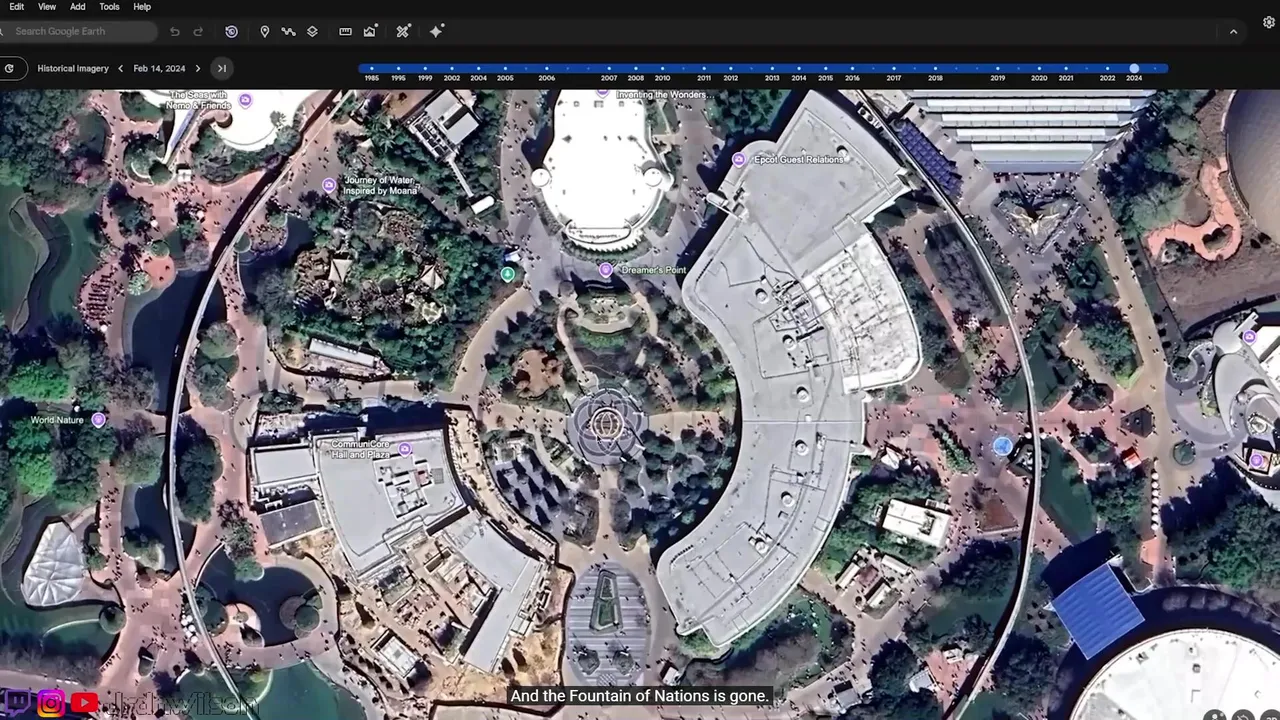This screenshot has height=720, width=1280.
Task: Open the Add menu
Action: (x=78, y=7)
